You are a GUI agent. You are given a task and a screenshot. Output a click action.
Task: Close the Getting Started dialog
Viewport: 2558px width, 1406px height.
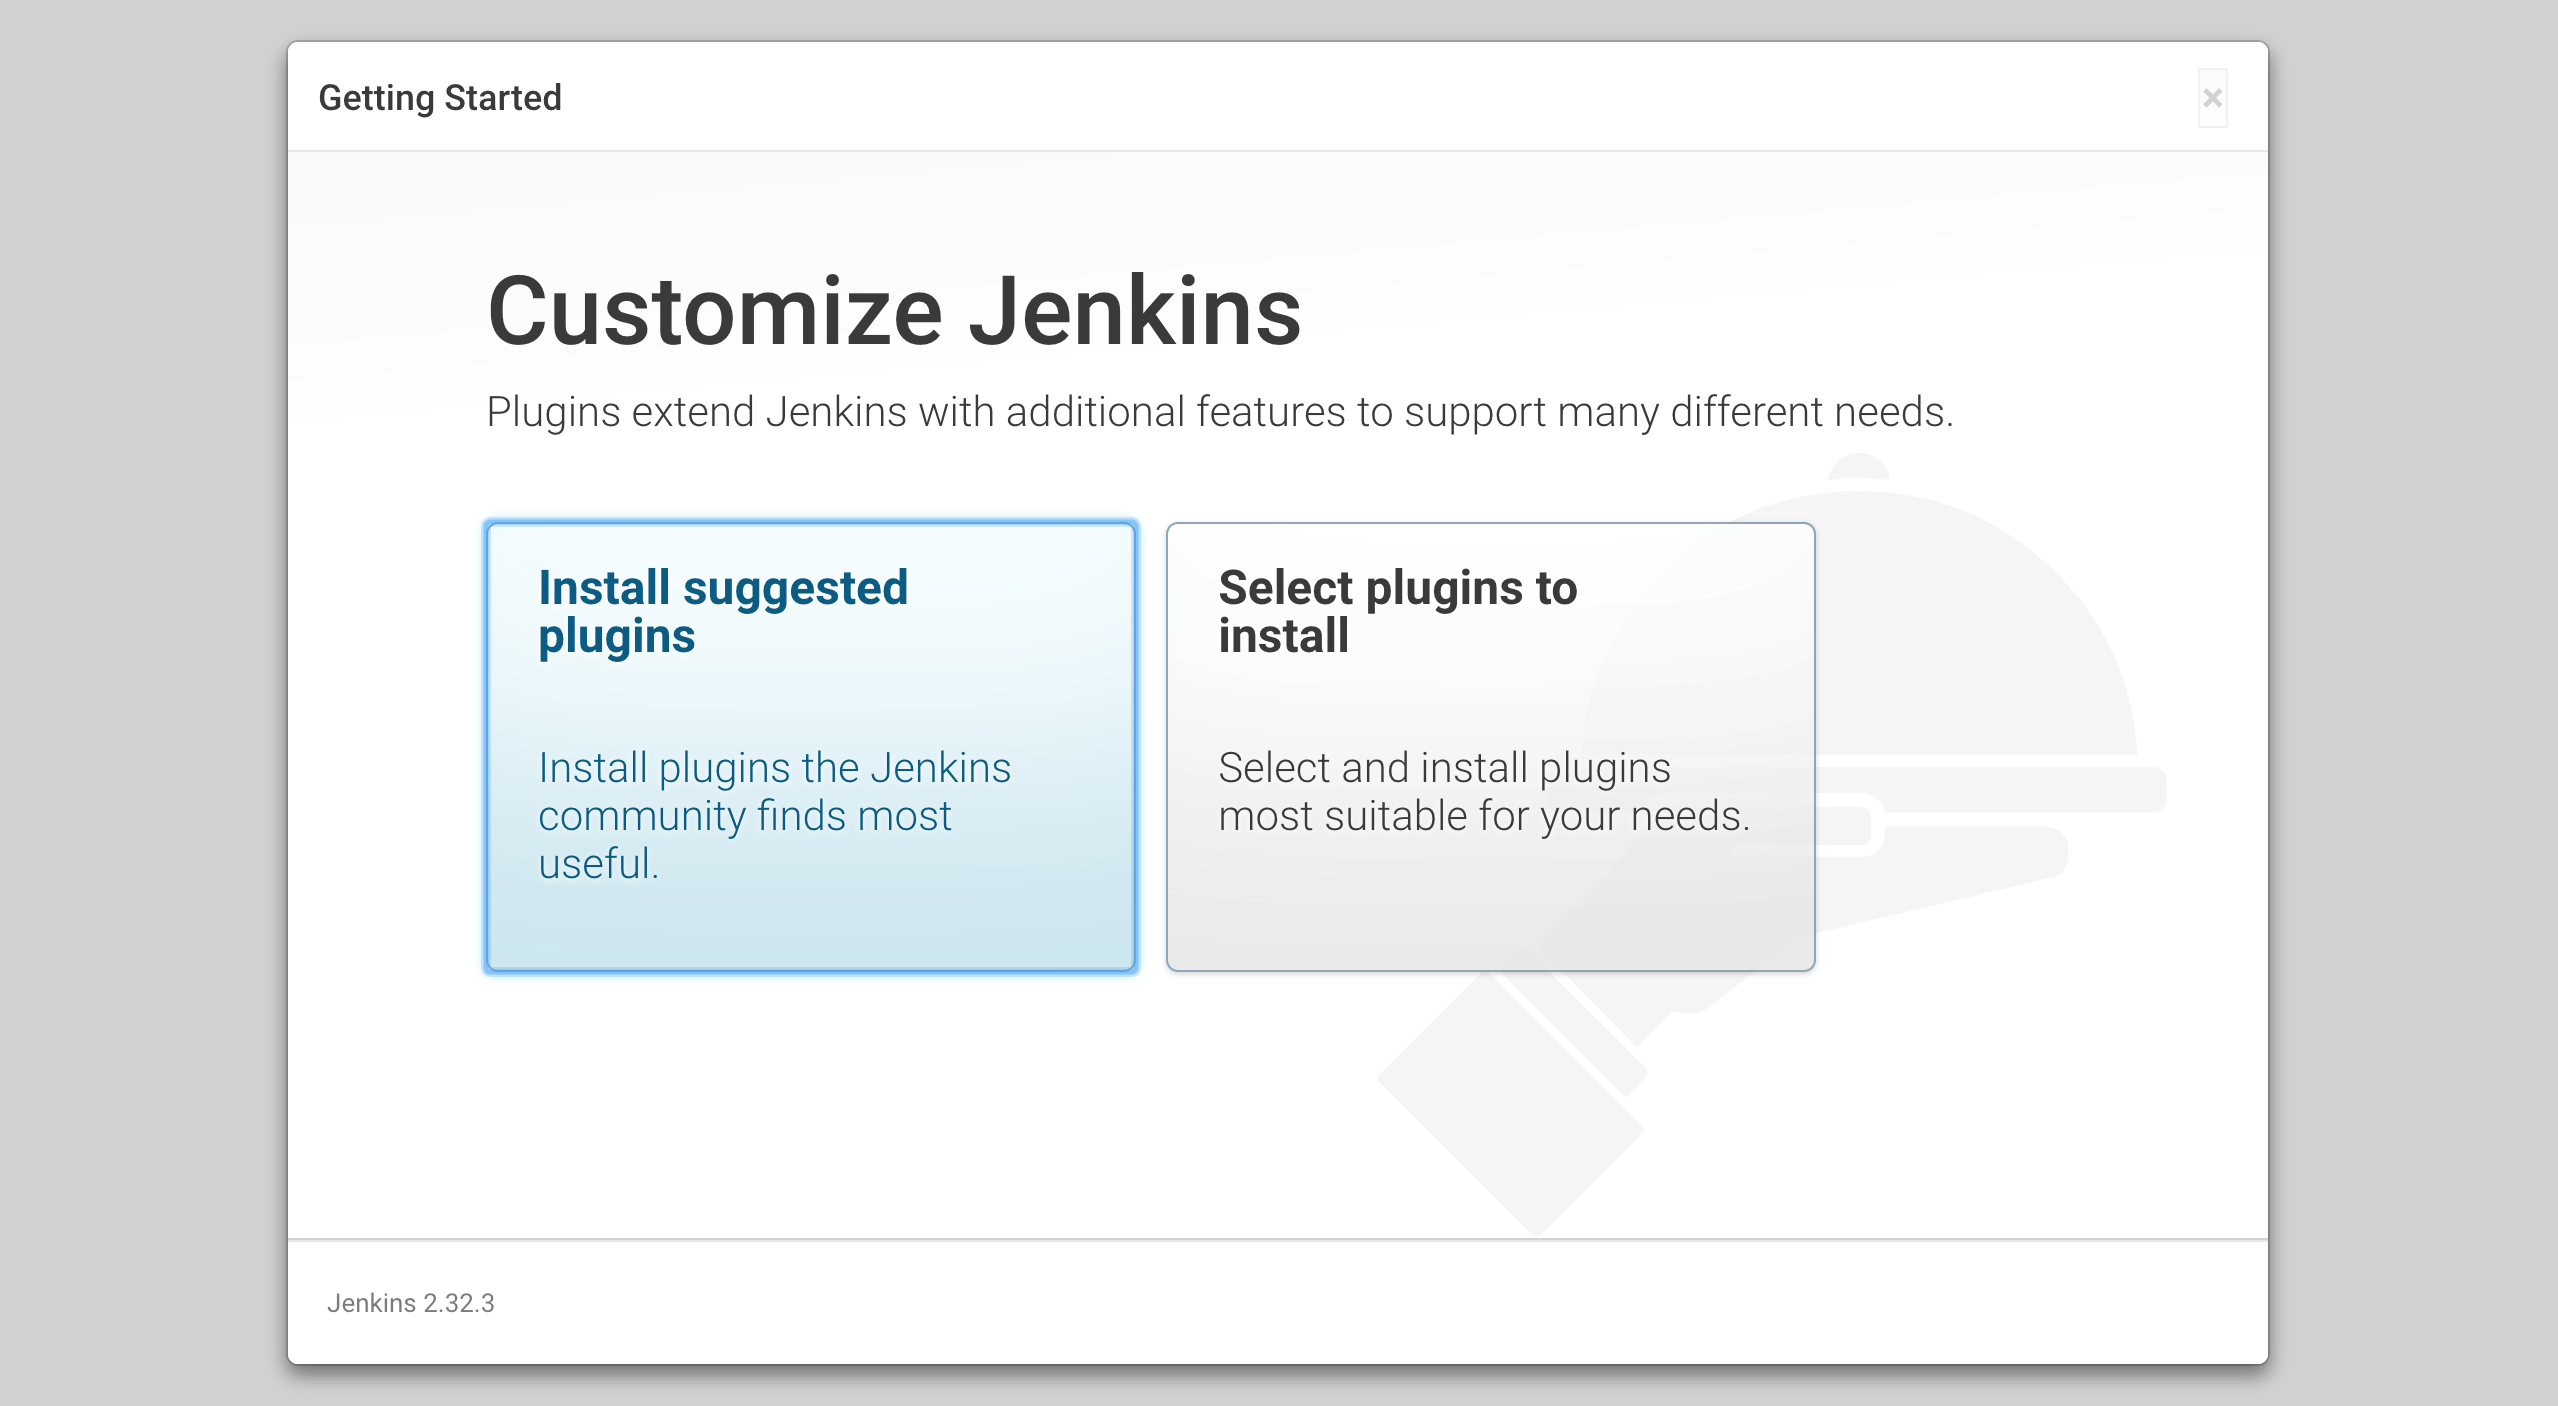click(2212, 98)
